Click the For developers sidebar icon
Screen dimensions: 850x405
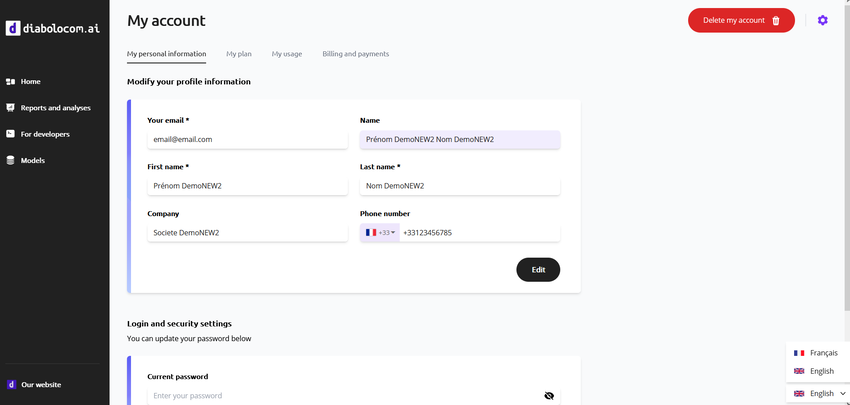click(11, 134)
